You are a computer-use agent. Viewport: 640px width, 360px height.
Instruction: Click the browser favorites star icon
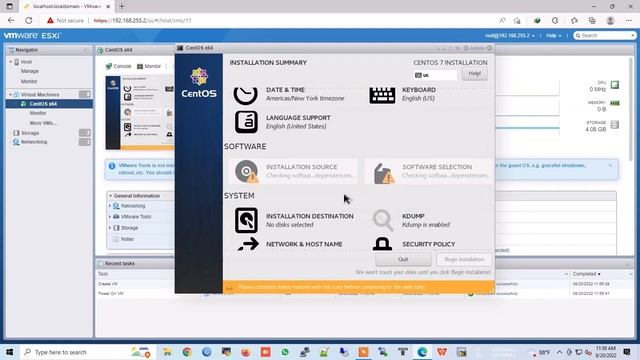574,20
